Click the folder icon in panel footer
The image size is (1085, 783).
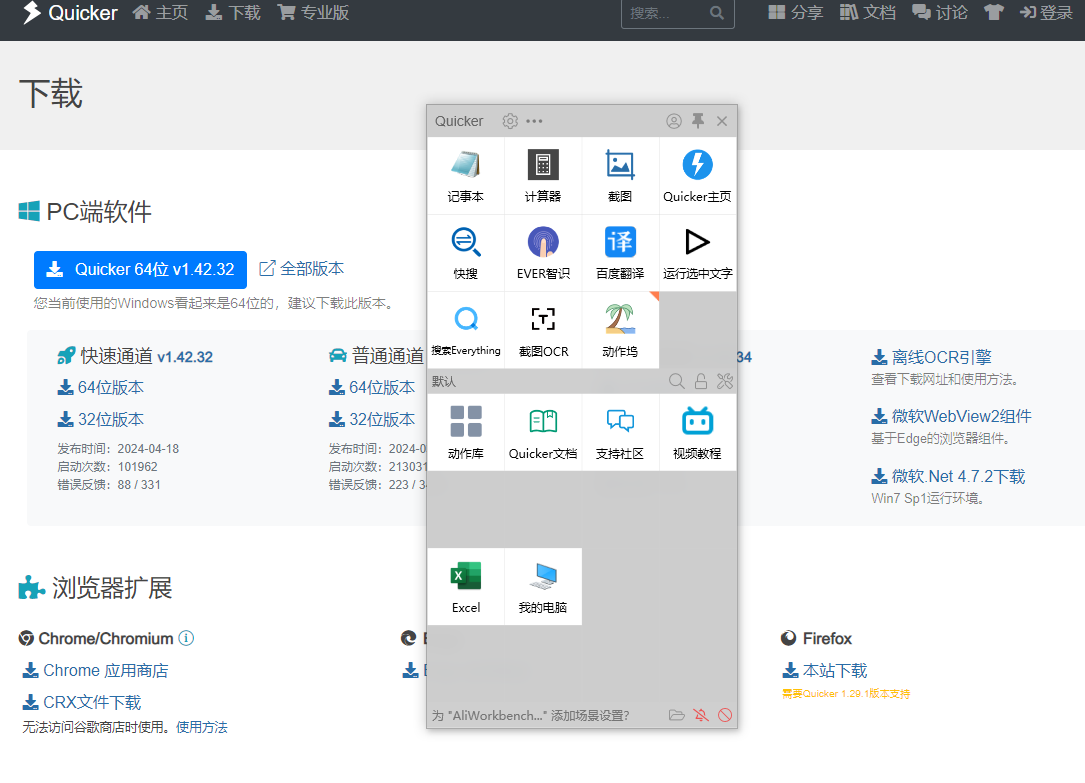[x=677, y=715]
